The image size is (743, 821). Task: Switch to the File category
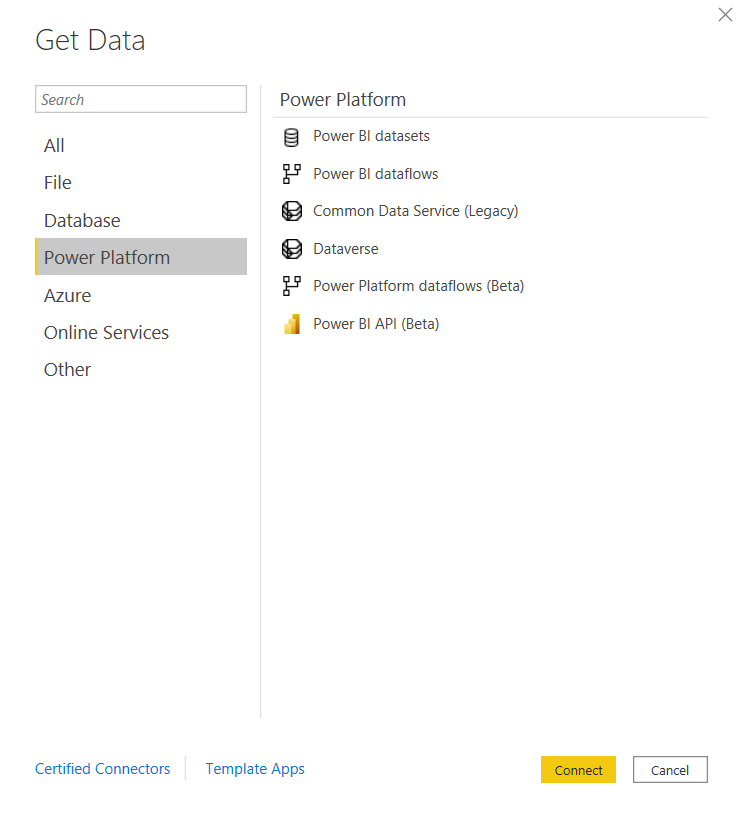click(57, 183)
